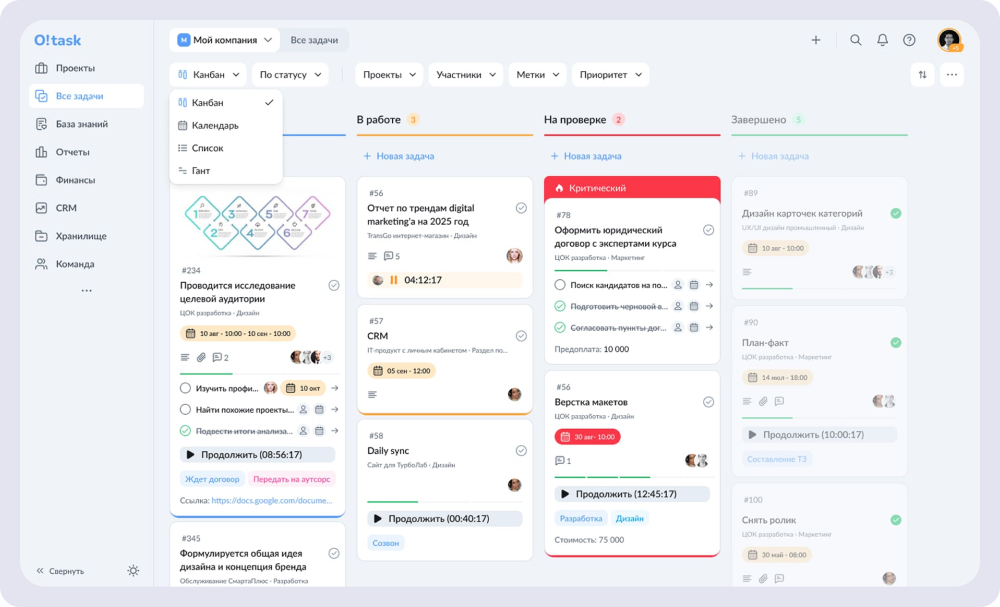Add Новая задача in Завершено column
This screenshot has height=607, width=1000.
(x=774, y=156)
